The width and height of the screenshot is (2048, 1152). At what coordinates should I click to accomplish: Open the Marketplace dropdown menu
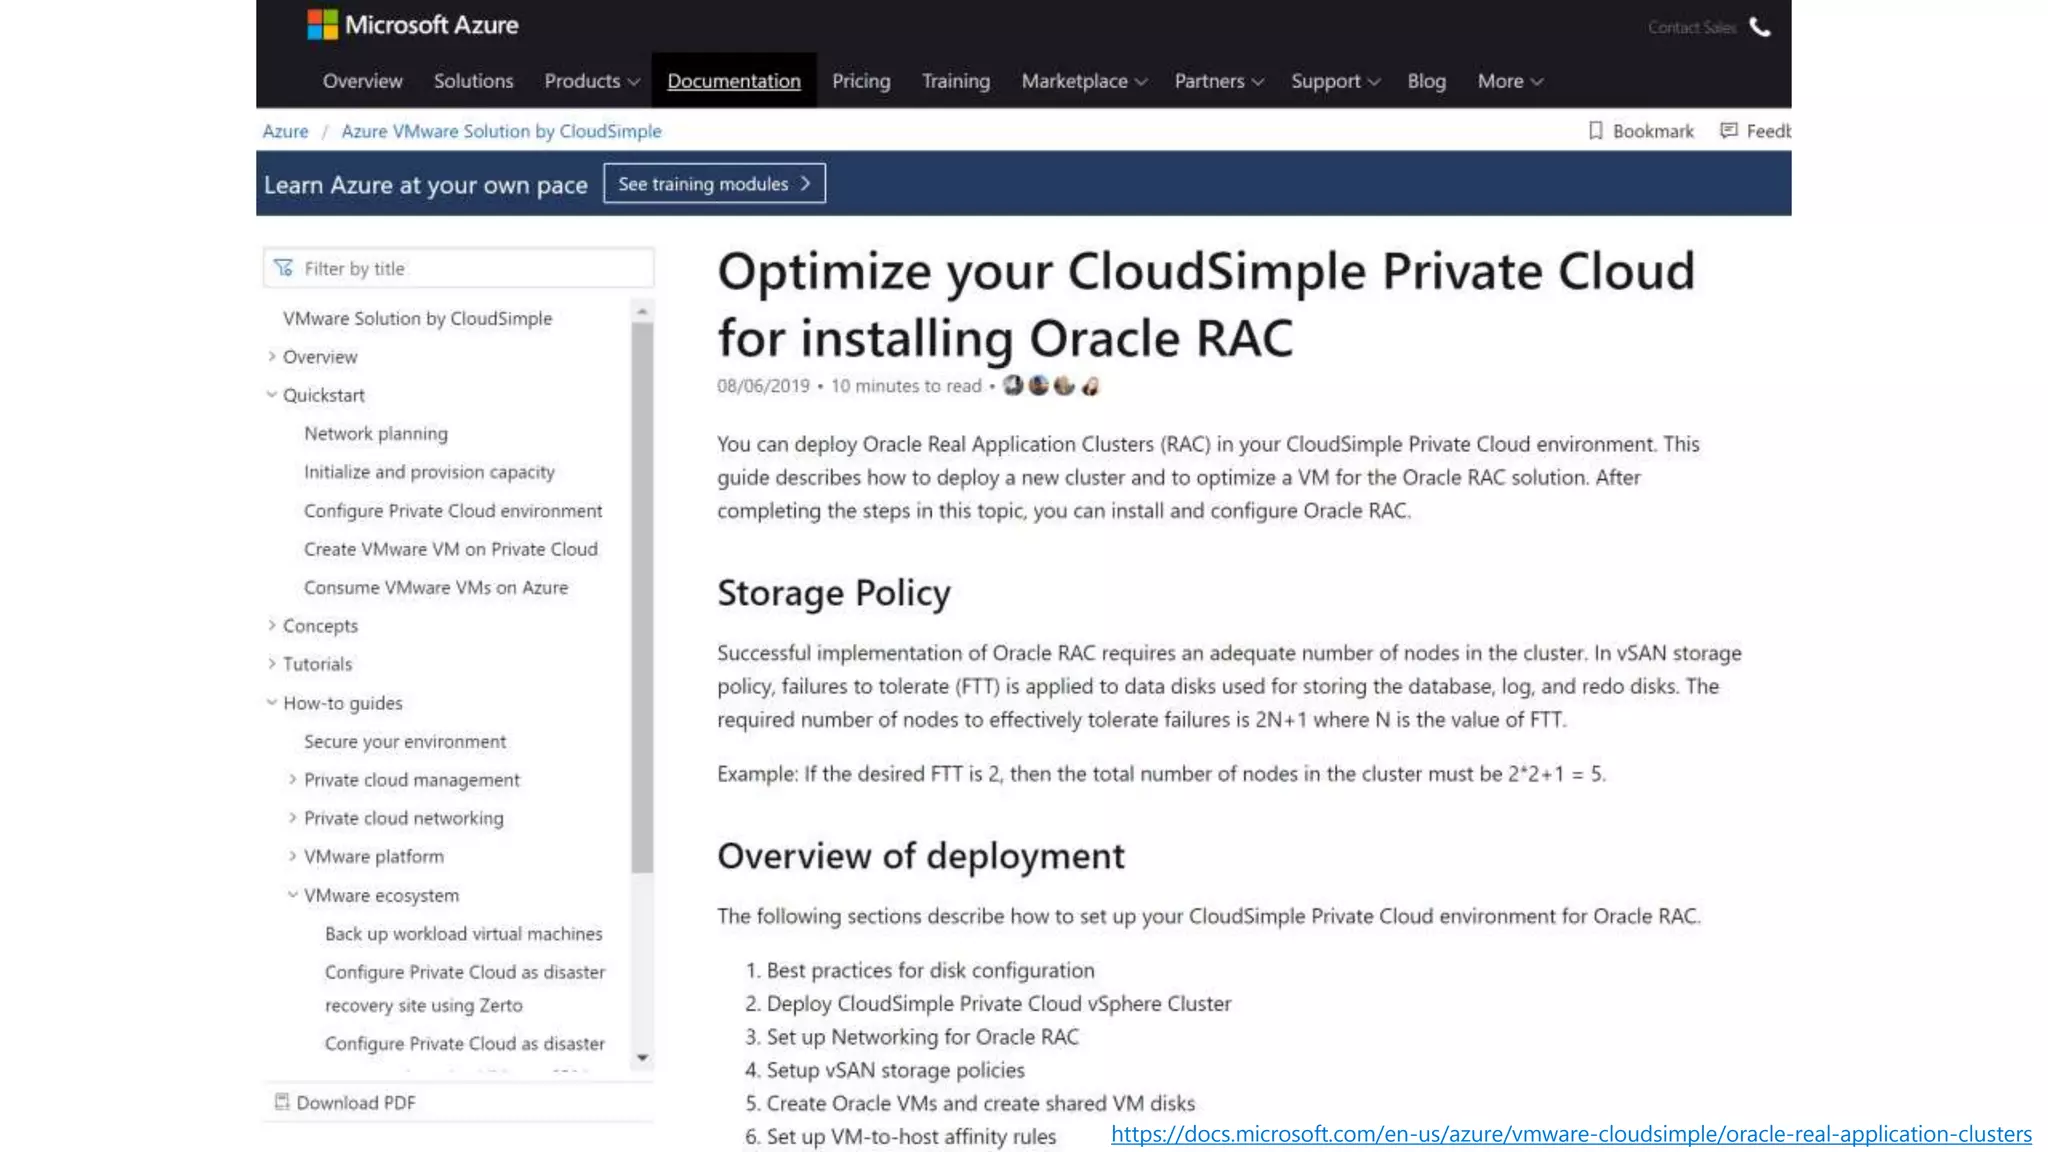(x=1084, y=81)
